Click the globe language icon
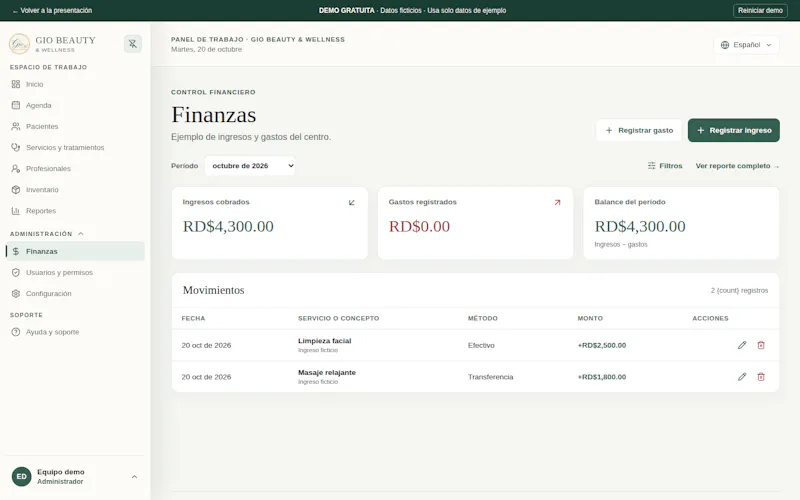The width and height of the screenshot is (800, 500). point(724,45)
